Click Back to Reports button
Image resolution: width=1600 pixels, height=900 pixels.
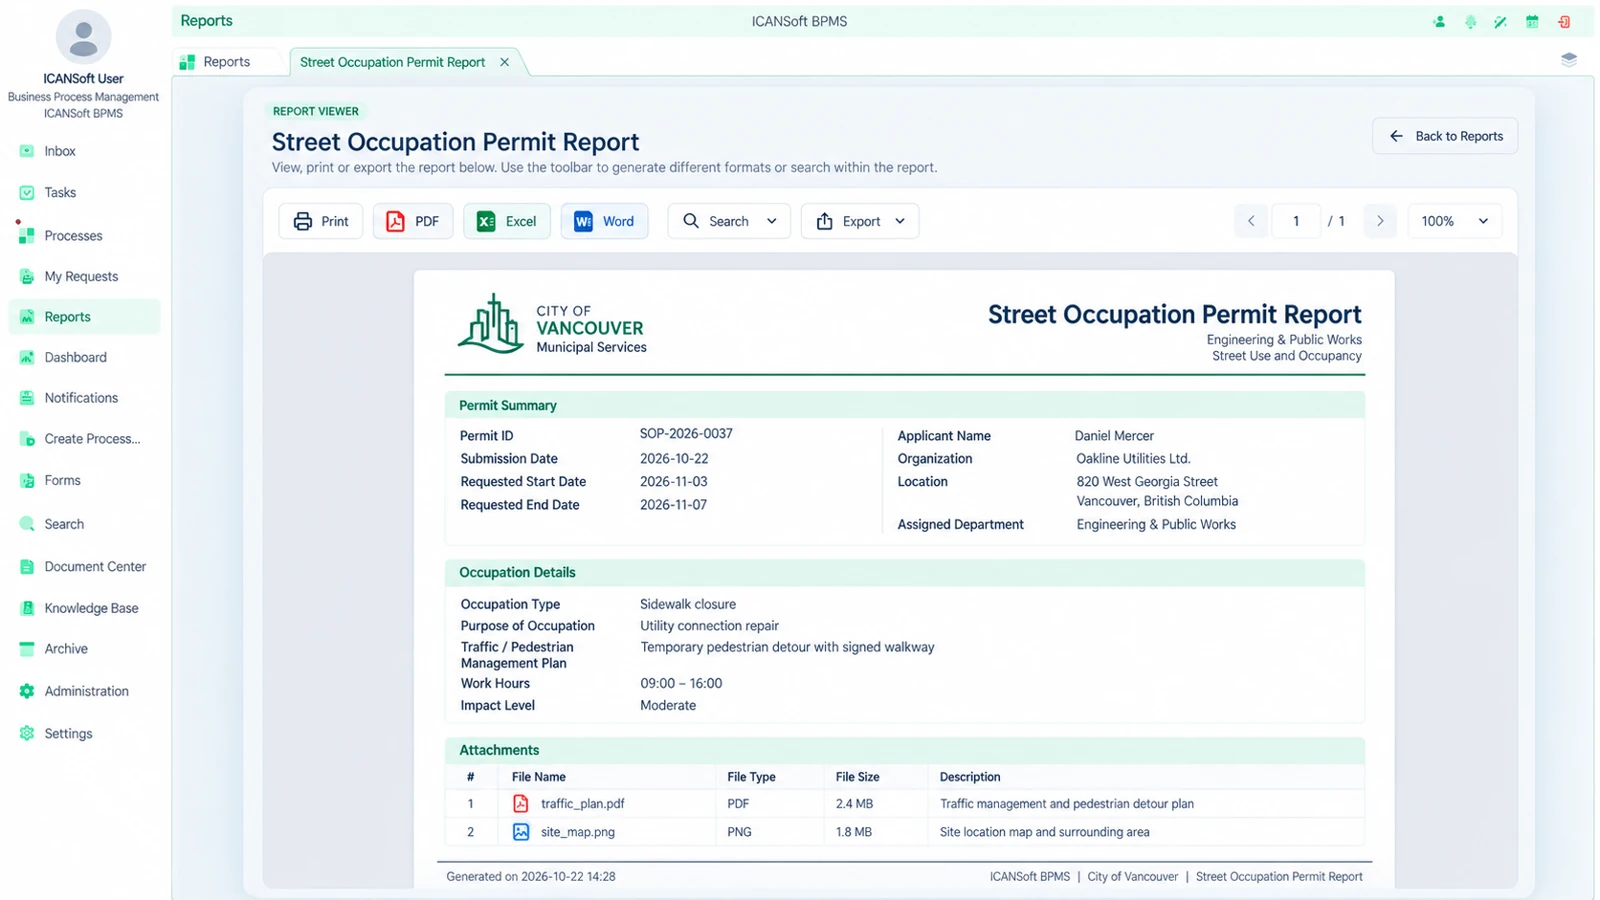[x=1445, y=136]
